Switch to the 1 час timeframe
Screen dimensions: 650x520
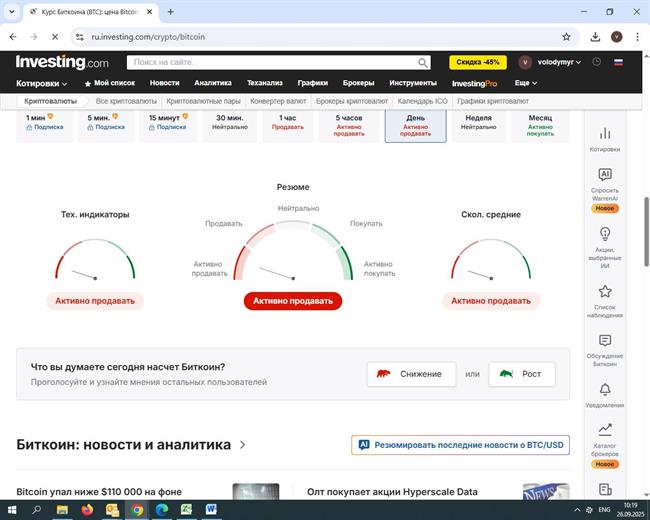coord(287,122)
